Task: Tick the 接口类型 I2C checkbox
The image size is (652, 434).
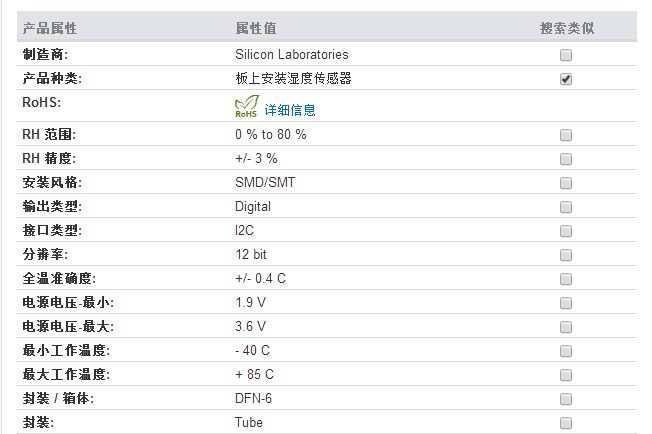Action: pyautogui.click(x=566, y=231)
